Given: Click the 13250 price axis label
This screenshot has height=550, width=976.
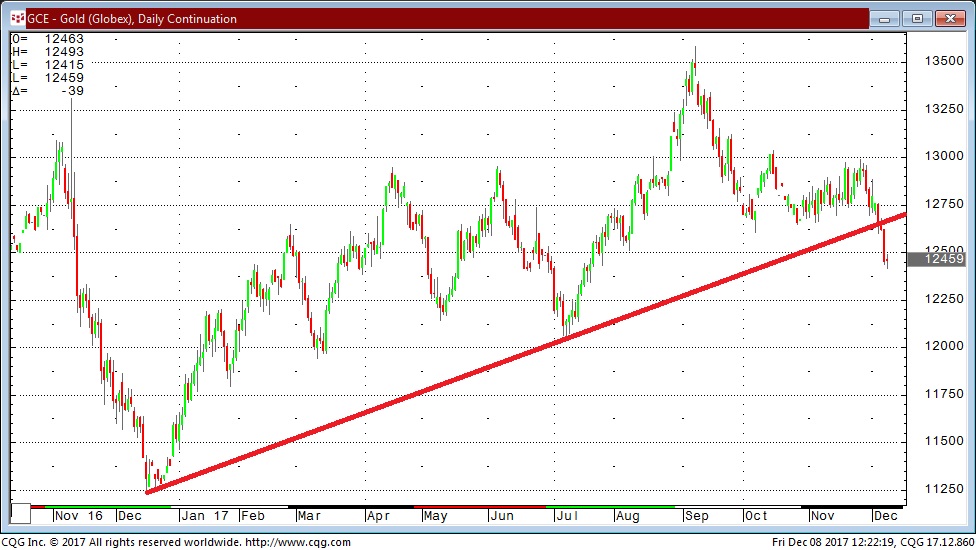Looking at the screenshot, I should point(944,109).
